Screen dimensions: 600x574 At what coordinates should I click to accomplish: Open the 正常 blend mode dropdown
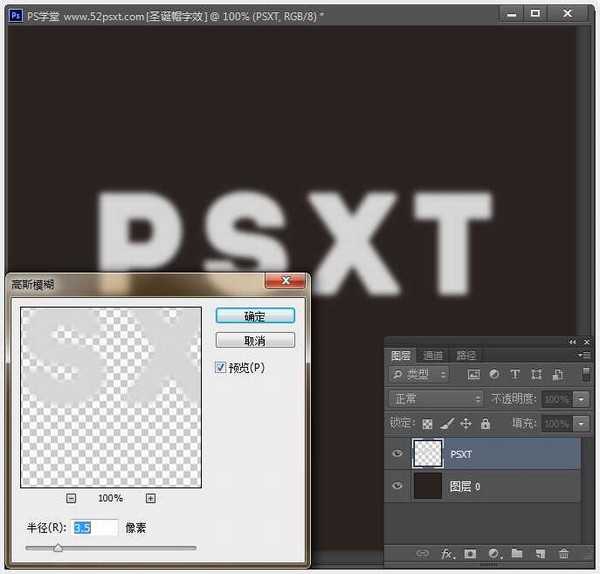pyautogui.click(x=434, y=399)
